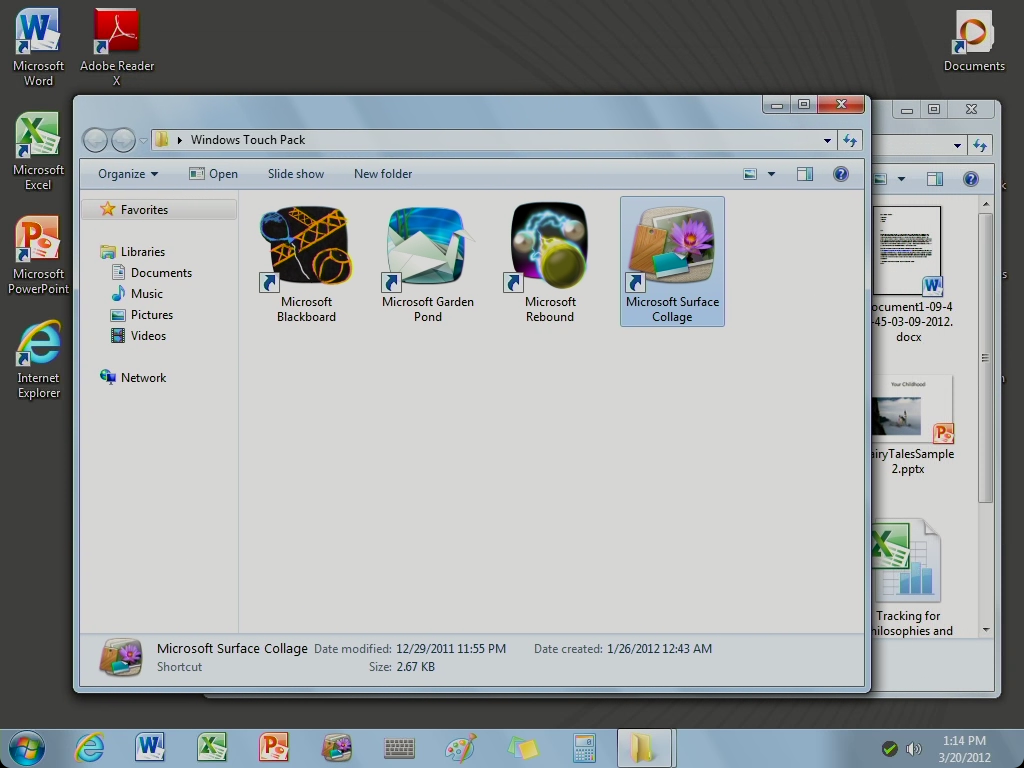Viewport: 1024px width, 768px height.
Task: Open the Organize dropdown menu
Action: point(128,174)
